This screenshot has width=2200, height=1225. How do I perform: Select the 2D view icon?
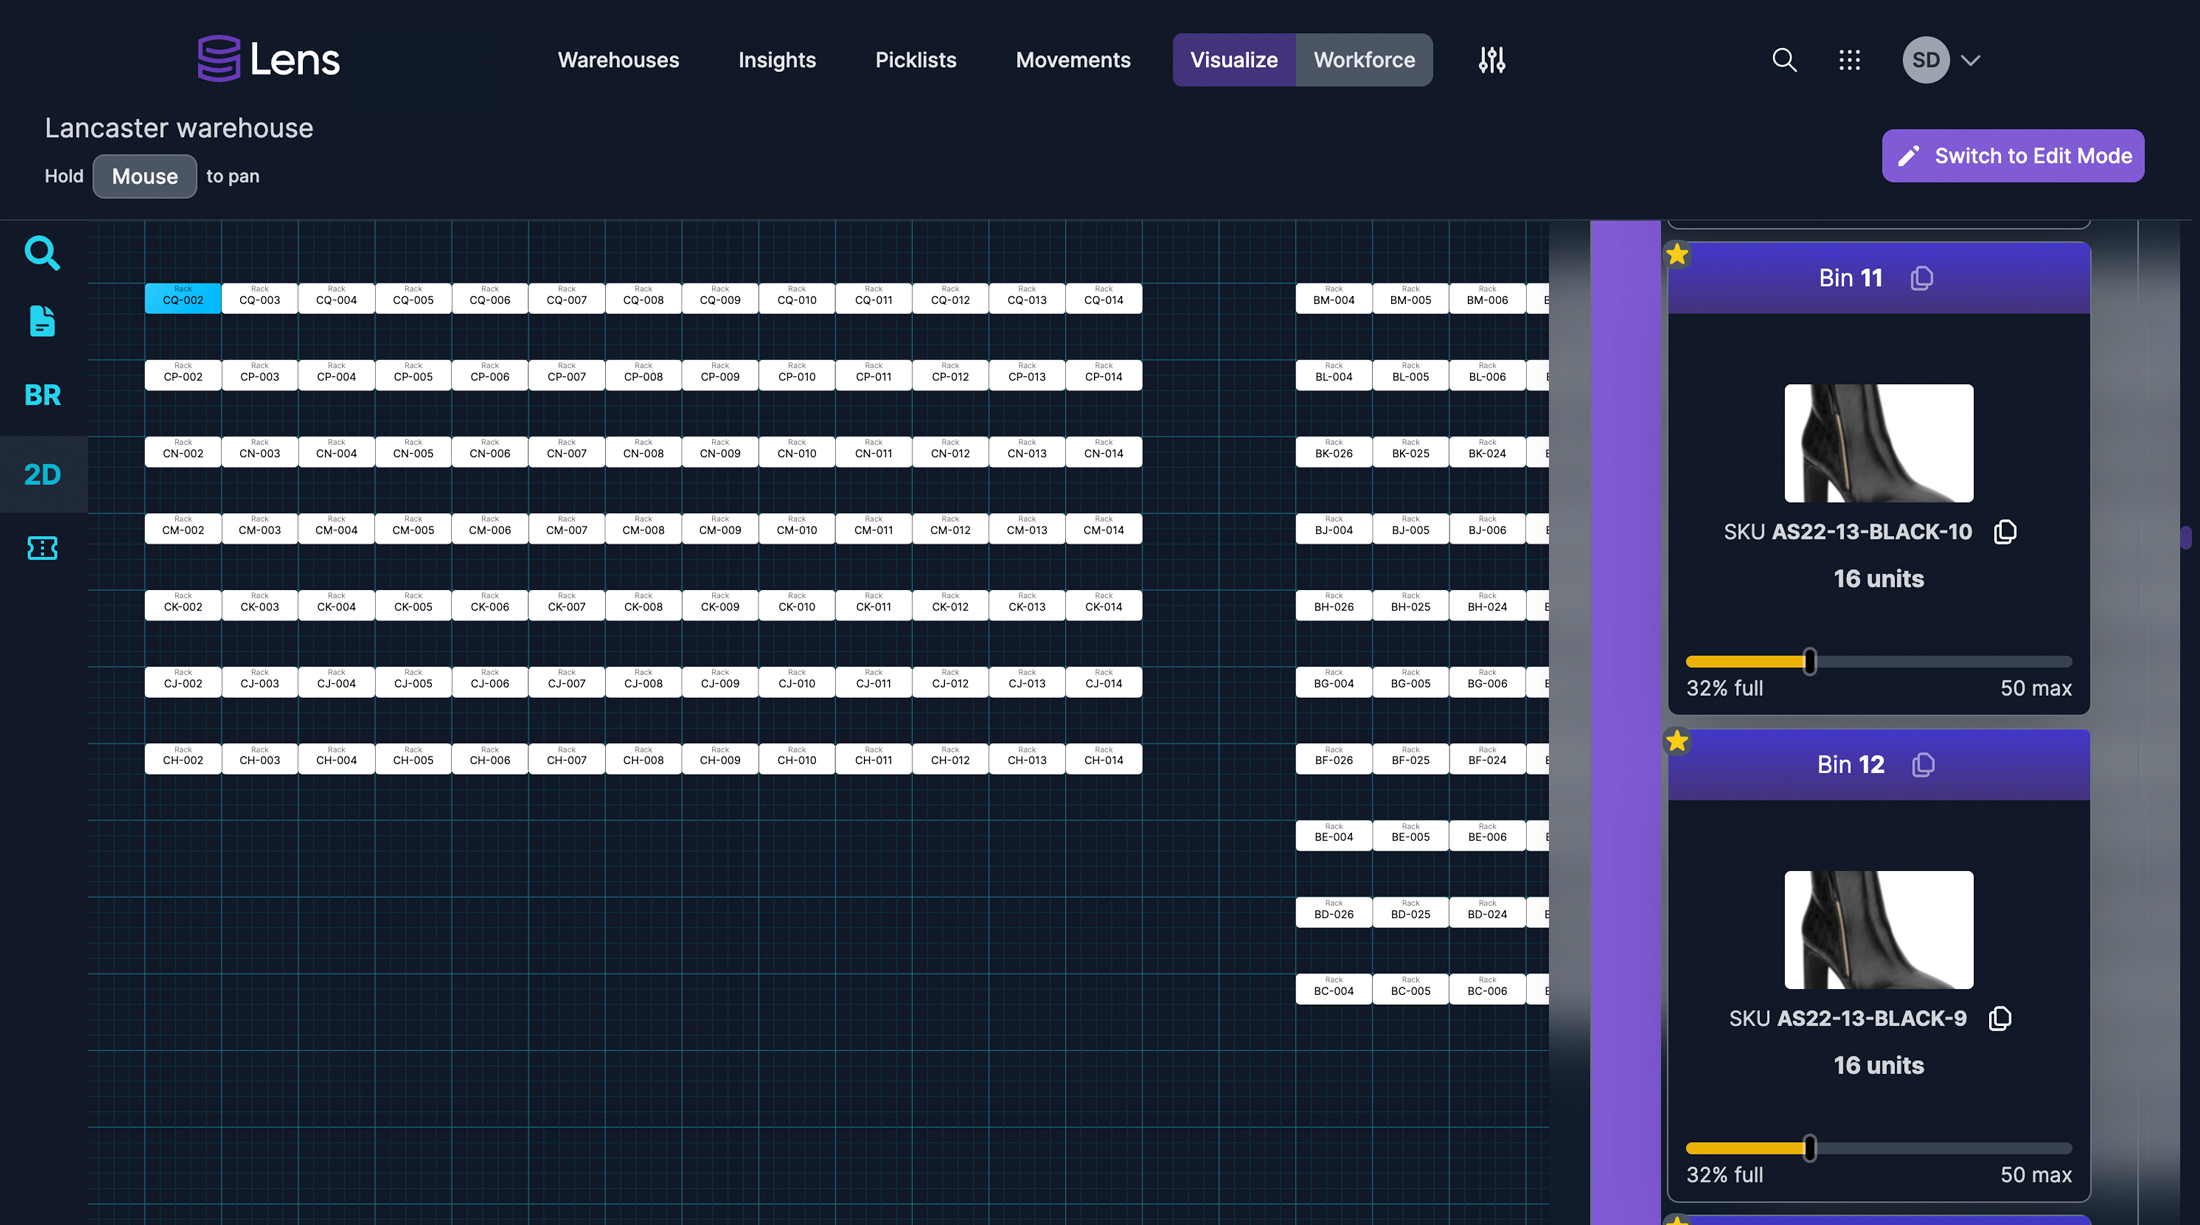42,474
